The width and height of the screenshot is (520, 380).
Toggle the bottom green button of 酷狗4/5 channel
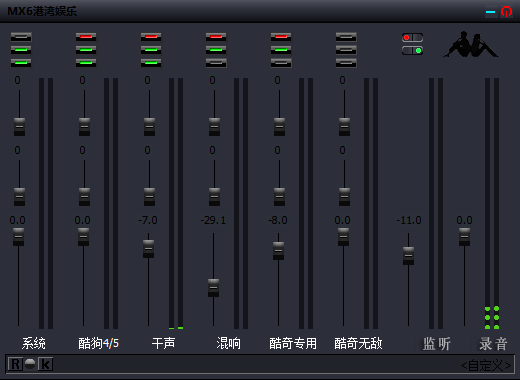[86, 63]
